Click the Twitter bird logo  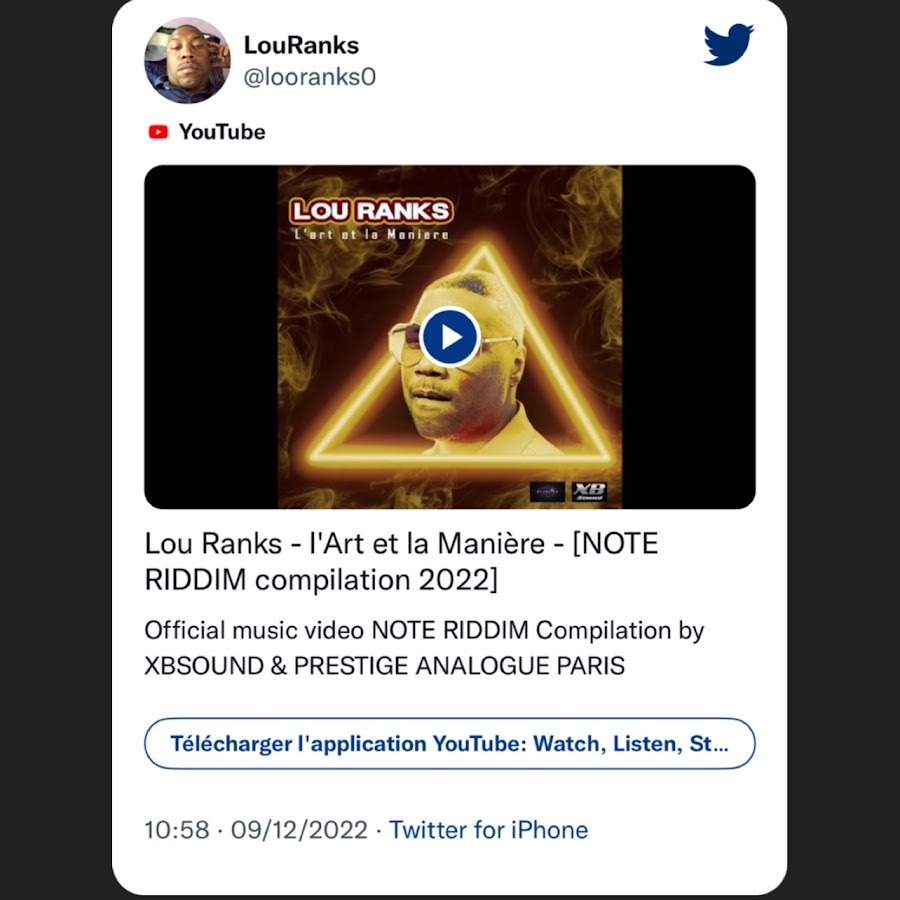coord(728,44)
